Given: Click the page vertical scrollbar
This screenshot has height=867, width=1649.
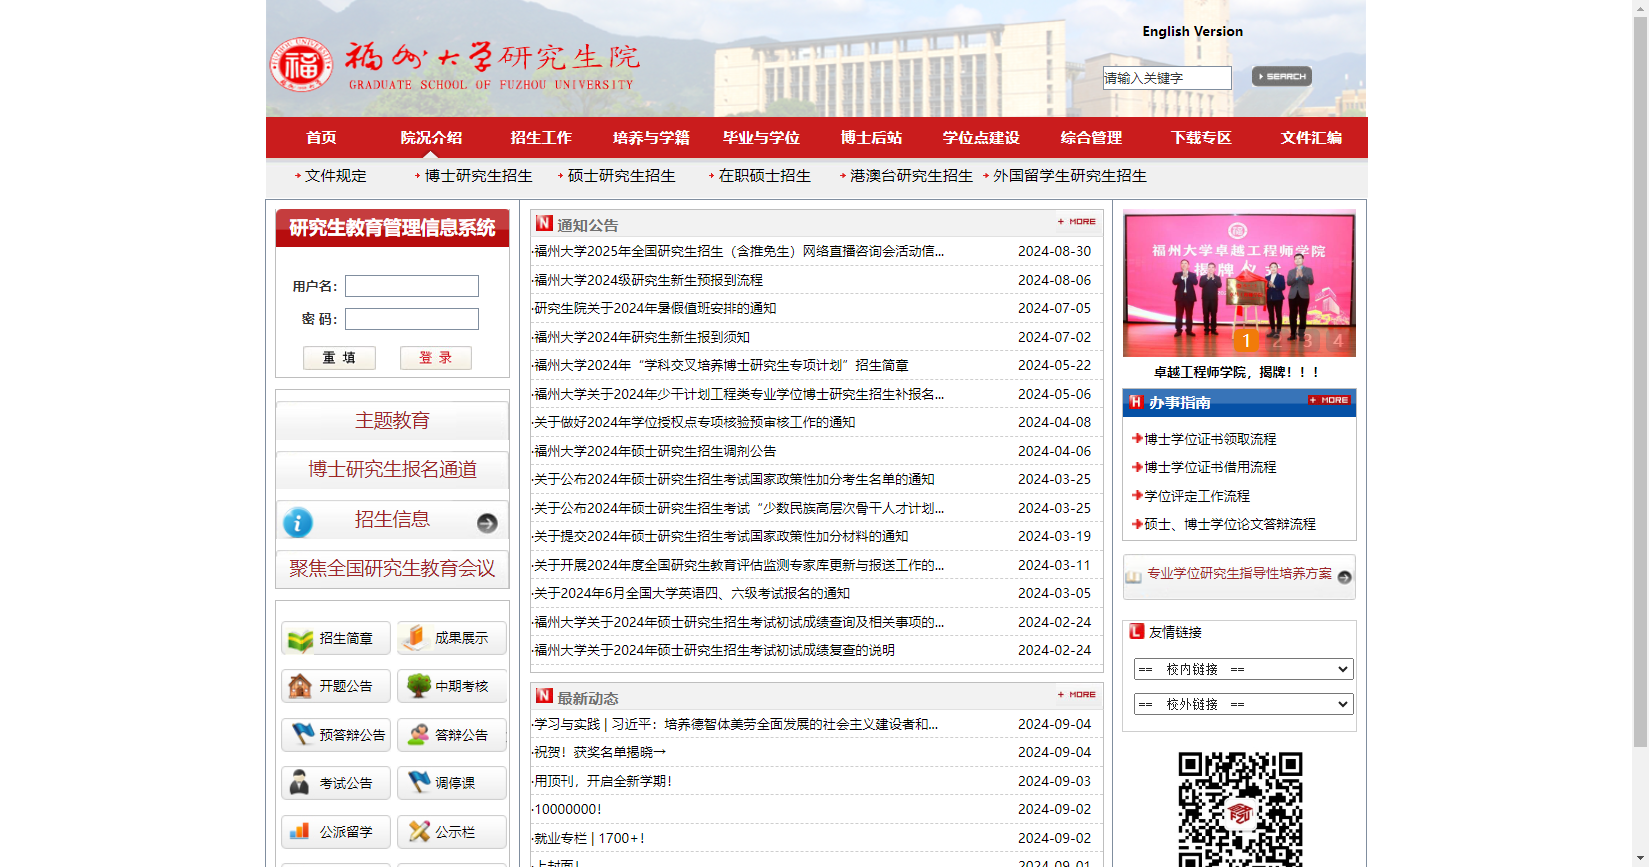Looking at the screenshot, I should [x=1640, y=380].
